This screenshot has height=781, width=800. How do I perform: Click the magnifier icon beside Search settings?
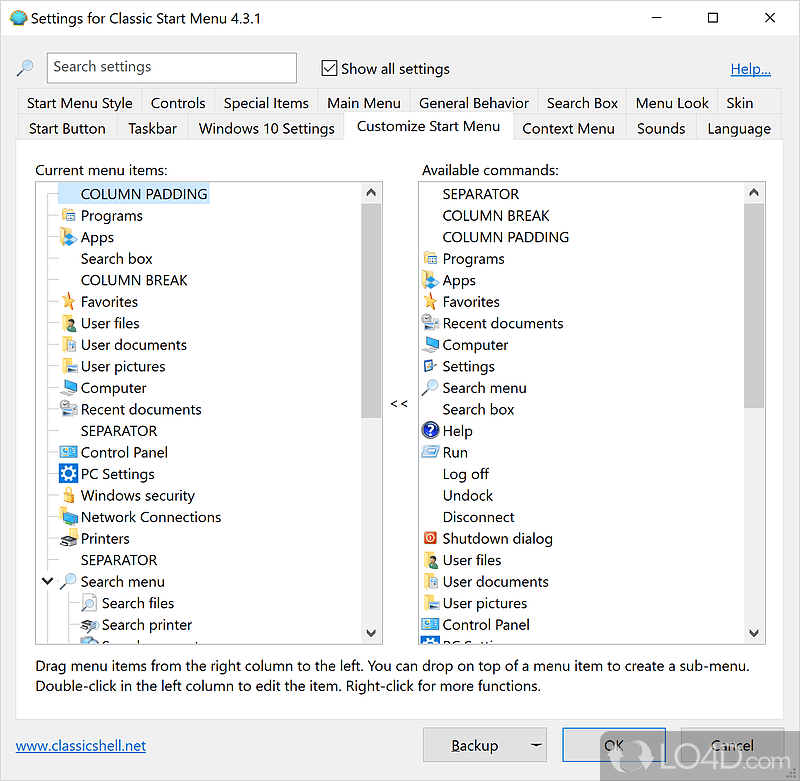(25, 68)
